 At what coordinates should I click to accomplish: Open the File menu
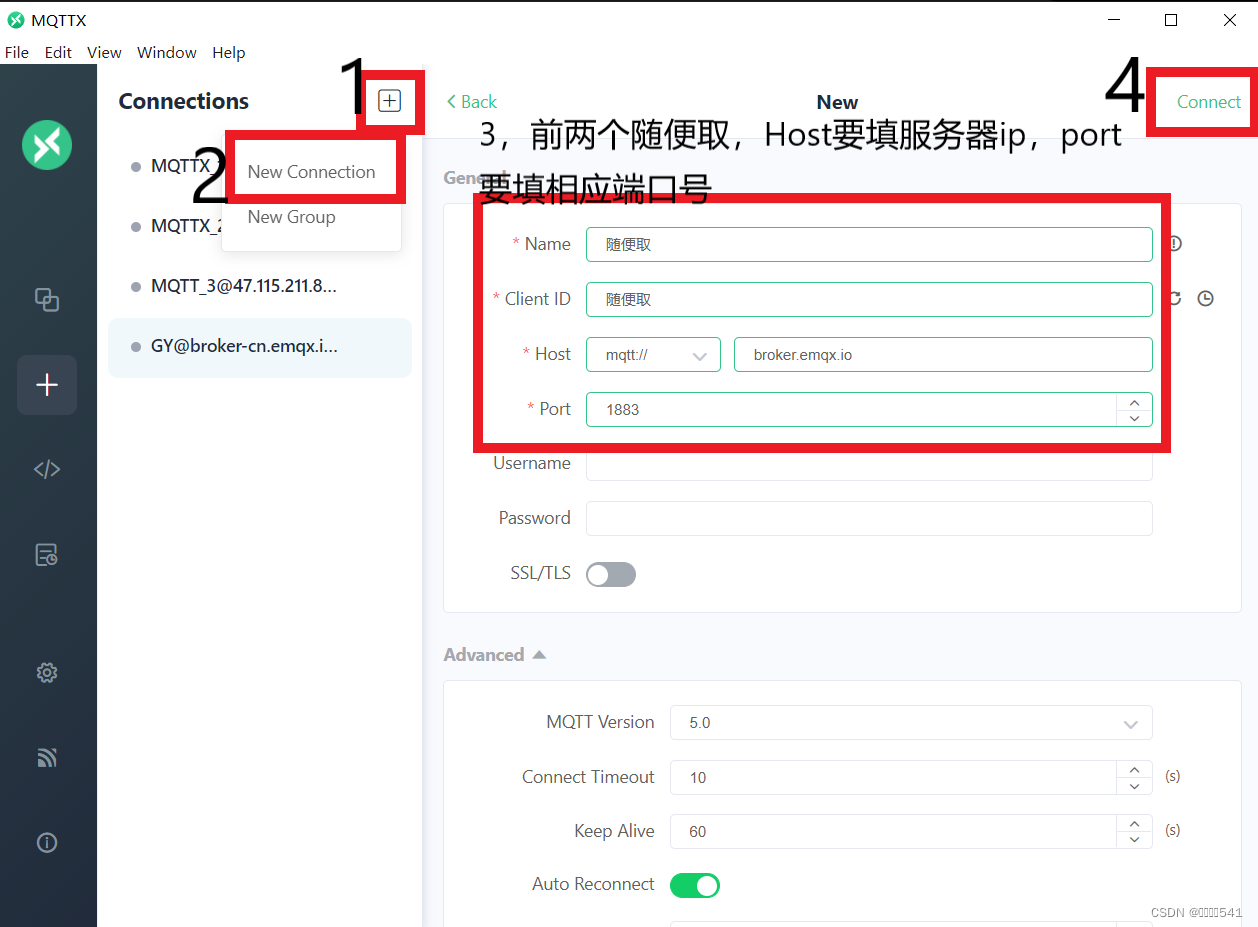16,52
